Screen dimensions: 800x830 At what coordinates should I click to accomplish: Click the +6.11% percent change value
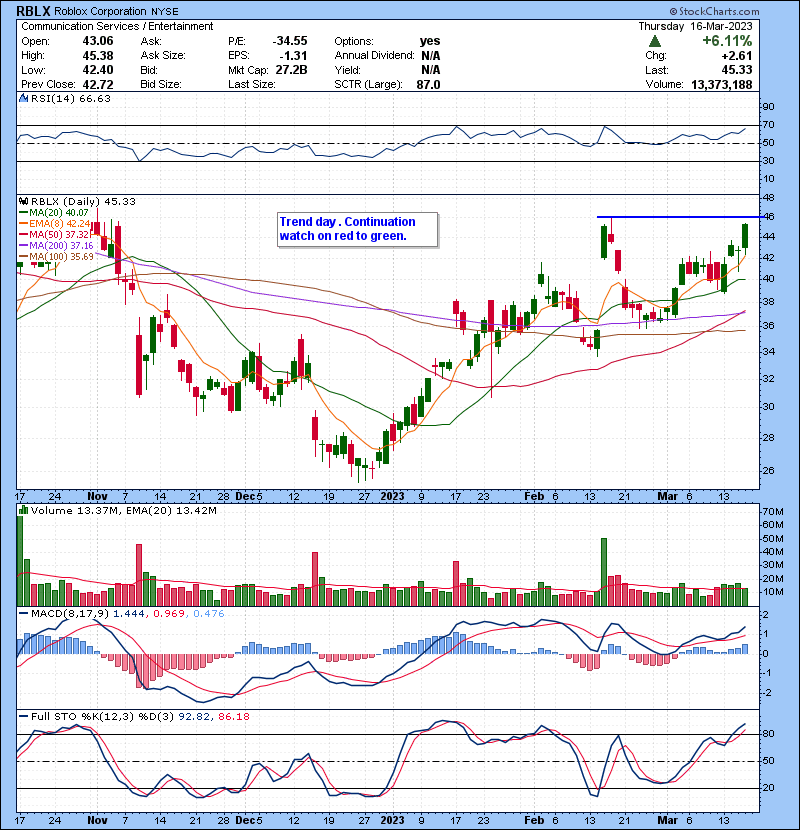pos(727,41)
